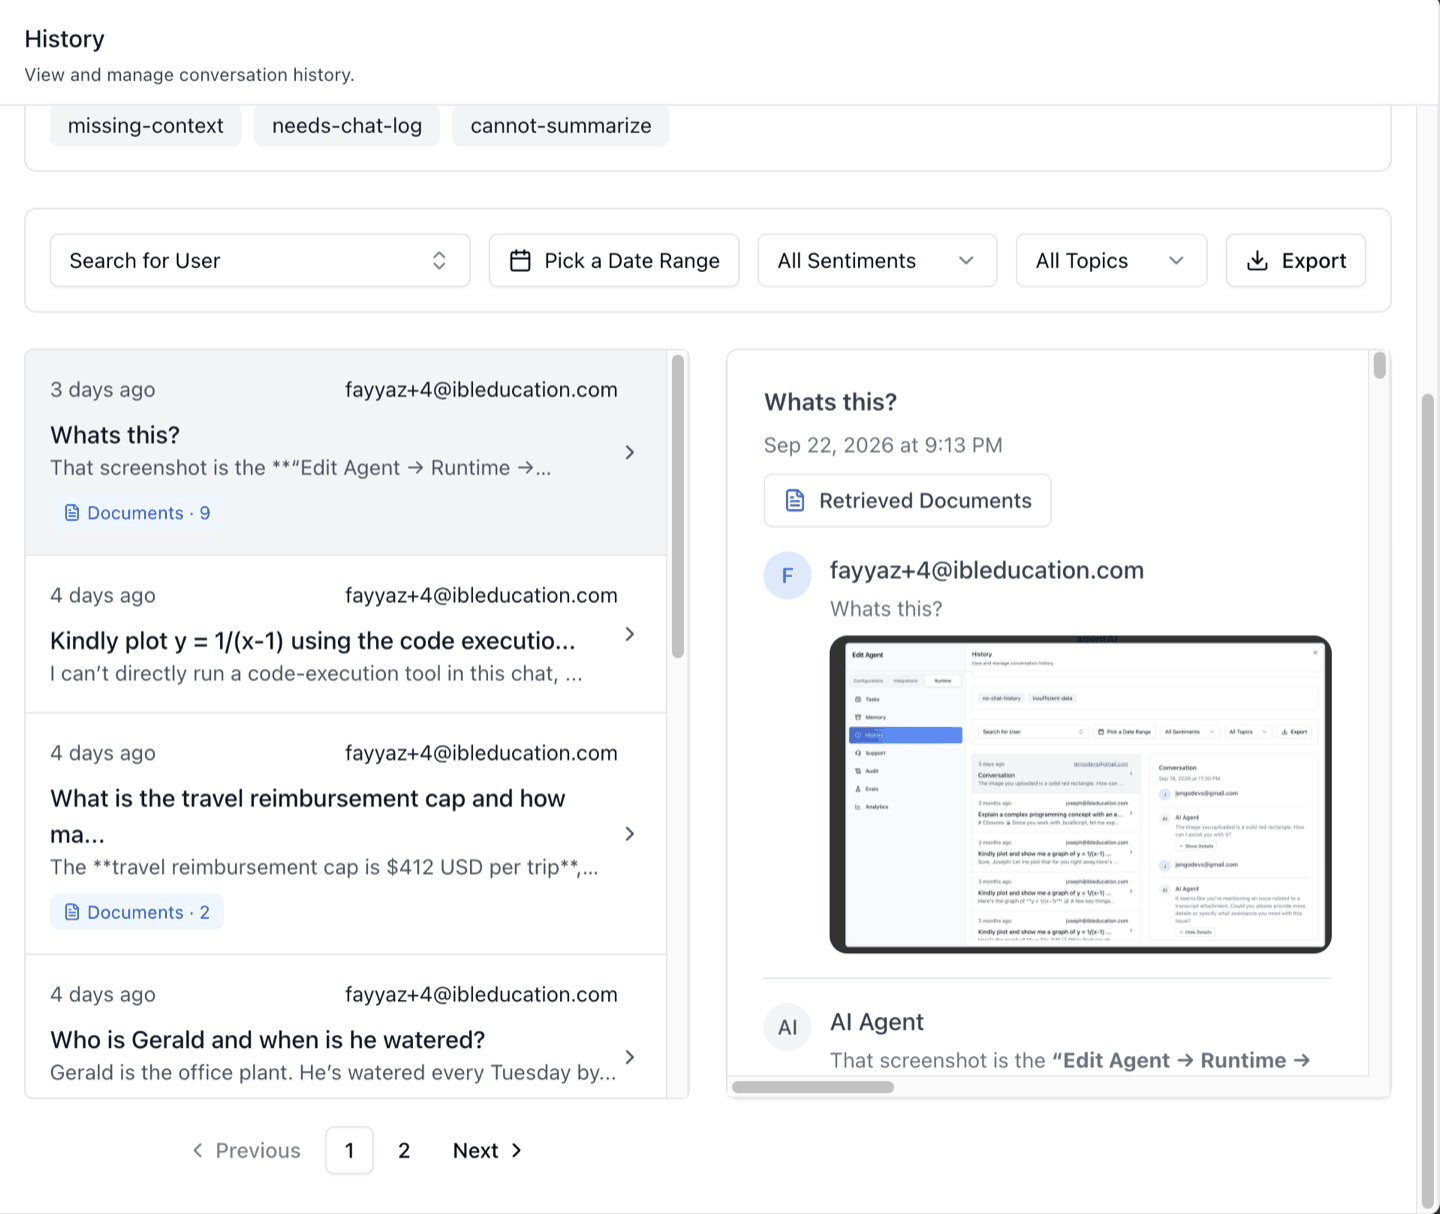Select the needs-chat-log topic tag
The height and width of the screenshot is (1214, 1440).
(347, 126)
